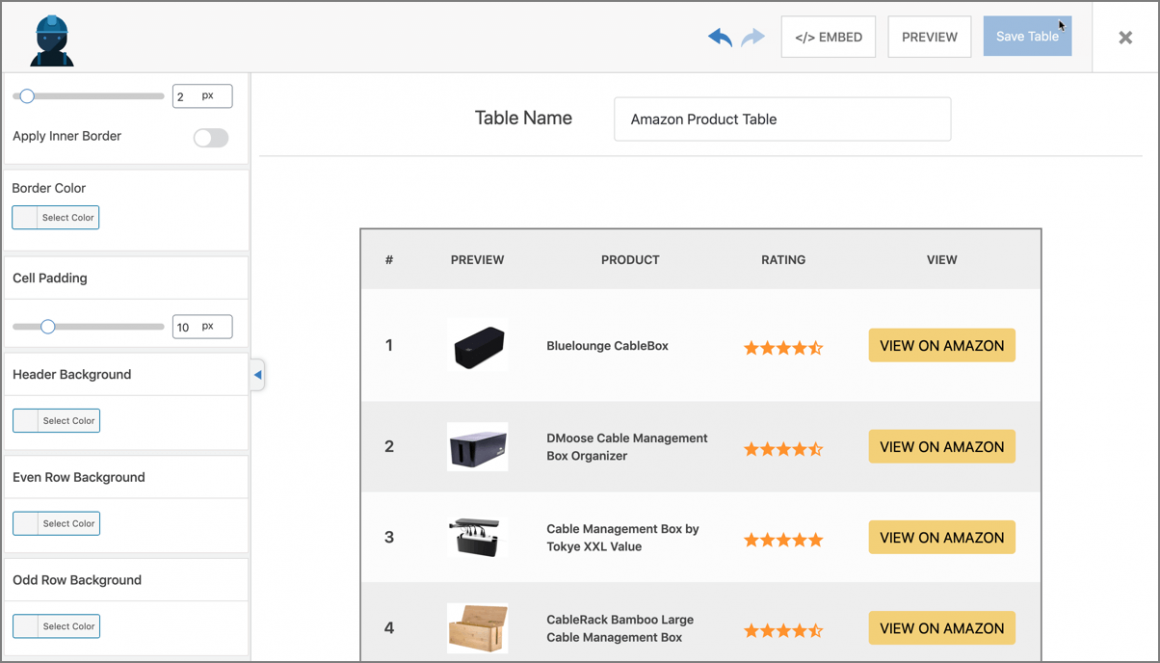This screenshot has width=1160, height=663.
Task: Click the RATING column header
Action: pos(783,260)
